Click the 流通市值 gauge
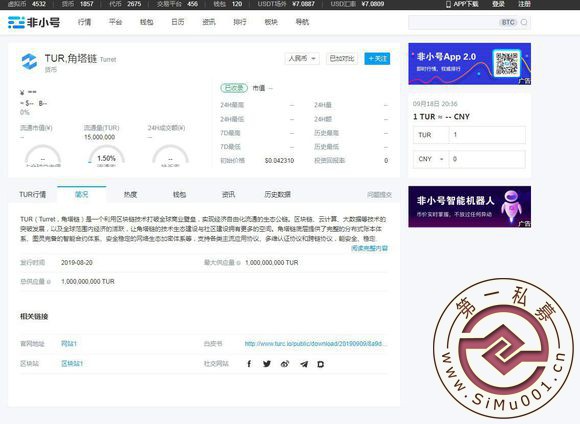580x424 pixels. point(43,156)
